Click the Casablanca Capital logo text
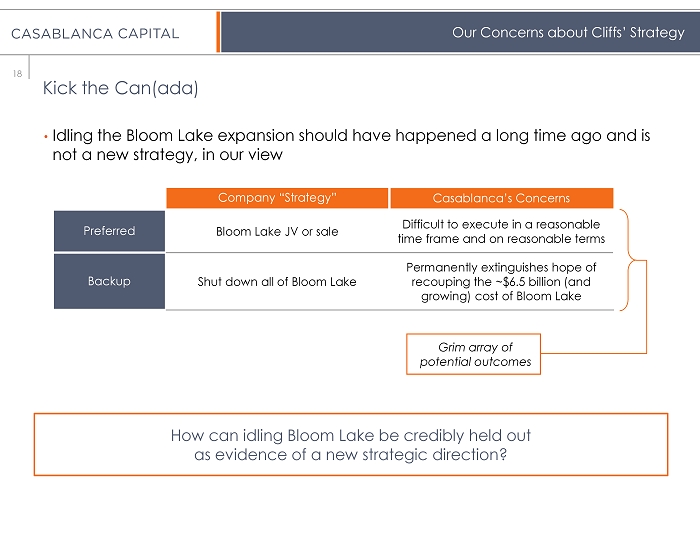 point(95,33)
